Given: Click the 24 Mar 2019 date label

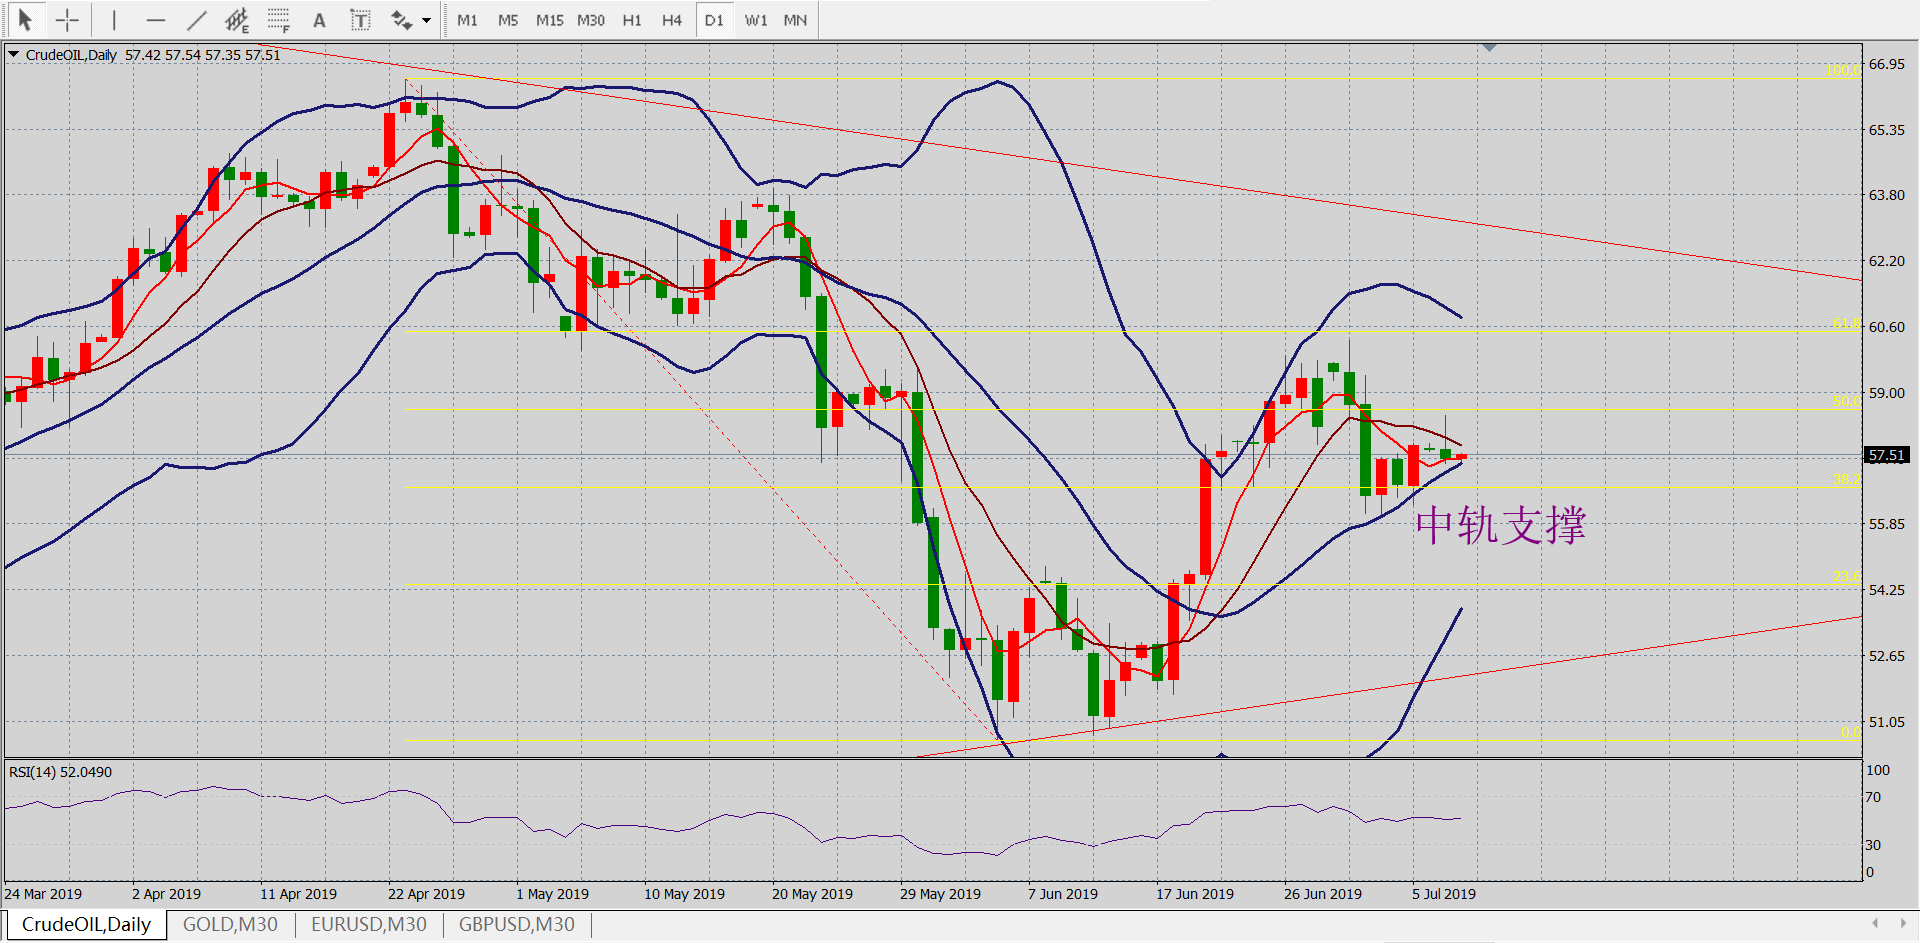Looking at the screenshot, I should [x=43, y=894].
